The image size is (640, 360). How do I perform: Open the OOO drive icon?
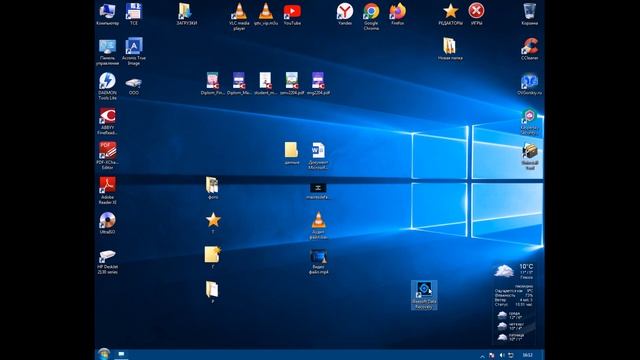tap(133, 86)
